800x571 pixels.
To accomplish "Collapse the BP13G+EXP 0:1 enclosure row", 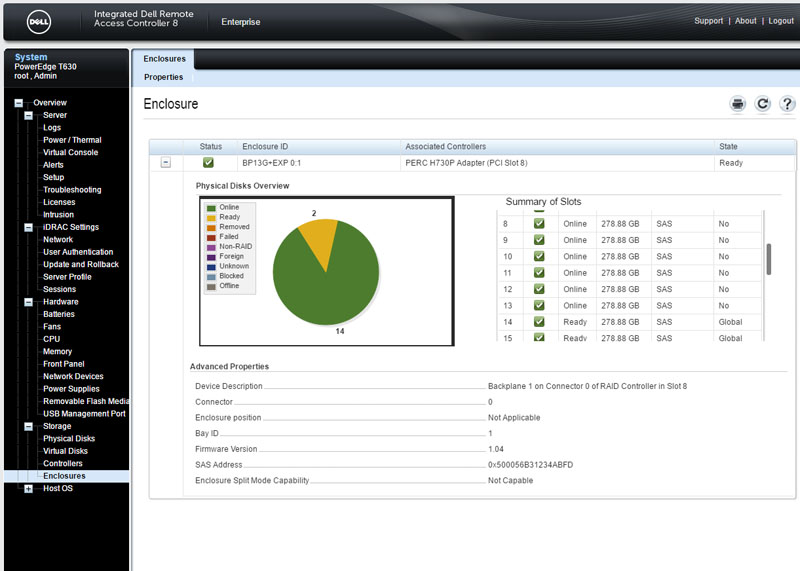I will point(166,163).
